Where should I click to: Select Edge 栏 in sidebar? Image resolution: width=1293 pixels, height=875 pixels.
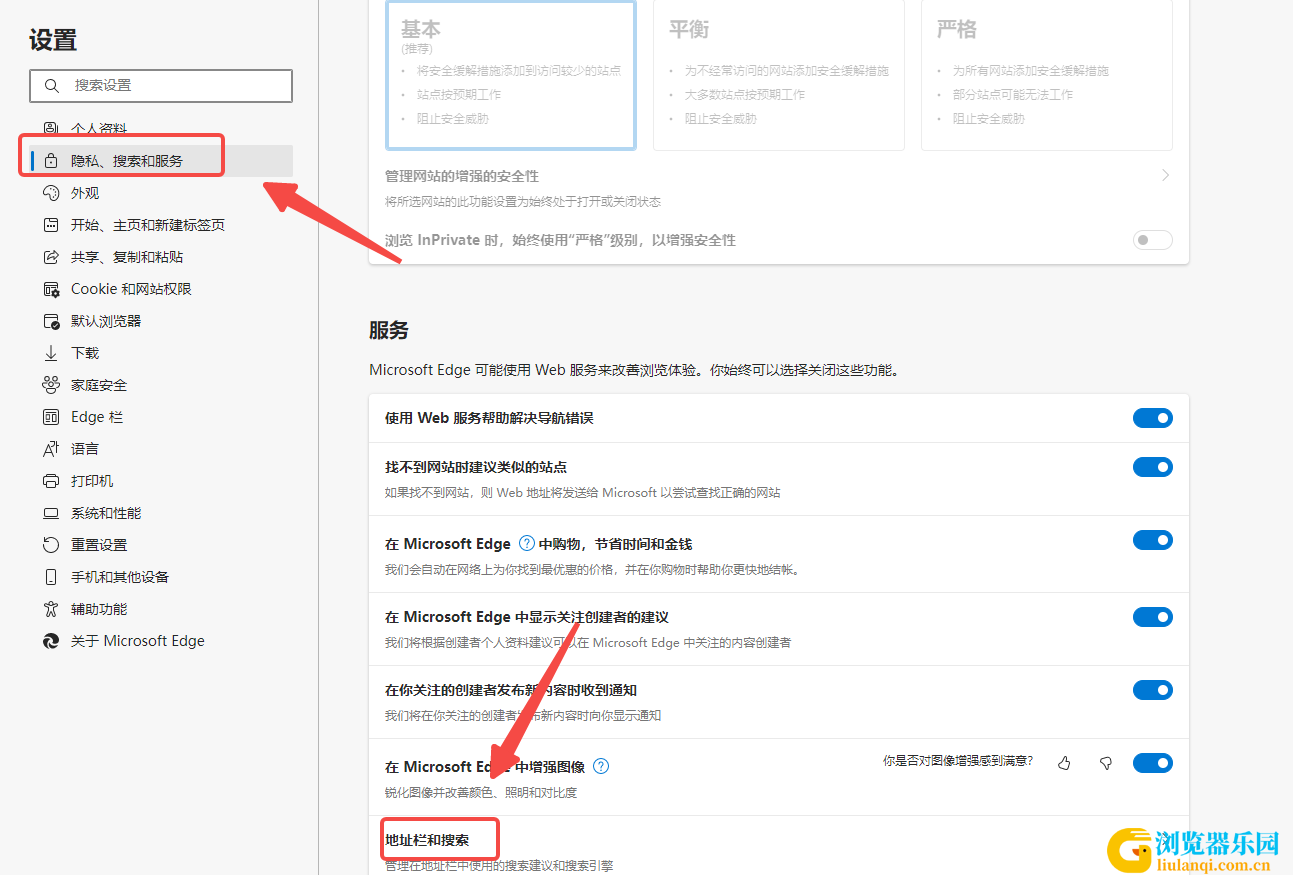[161, 417]
